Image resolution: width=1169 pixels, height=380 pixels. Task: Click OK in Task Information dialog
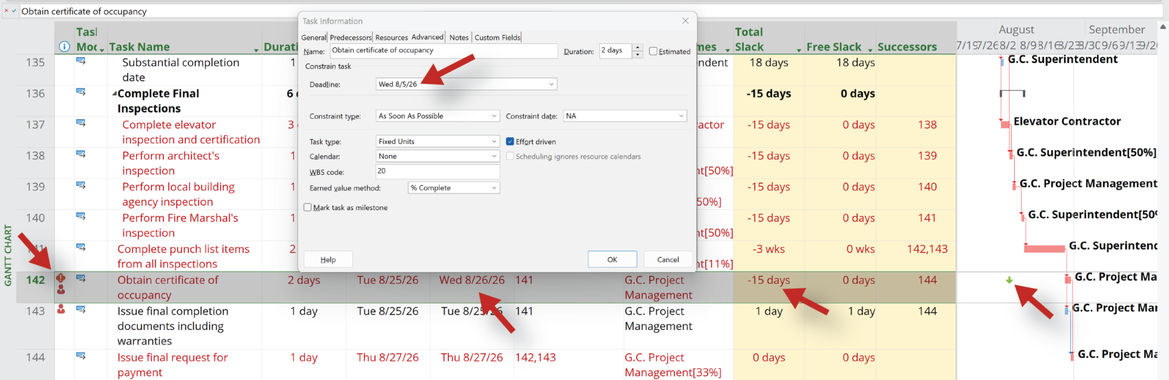(612, 259)
